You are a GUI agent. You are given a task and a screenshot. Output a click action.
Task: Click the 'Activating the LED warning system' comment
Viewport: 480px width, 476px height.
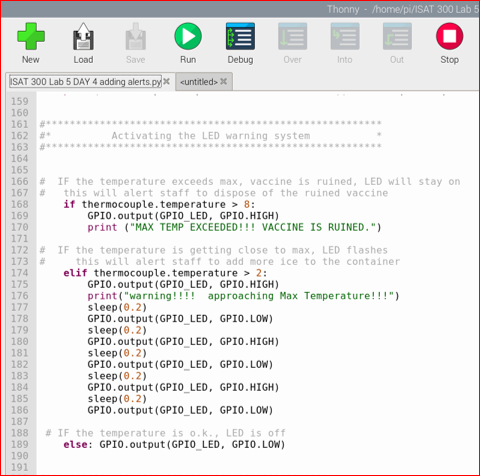[x=211, y=136]
